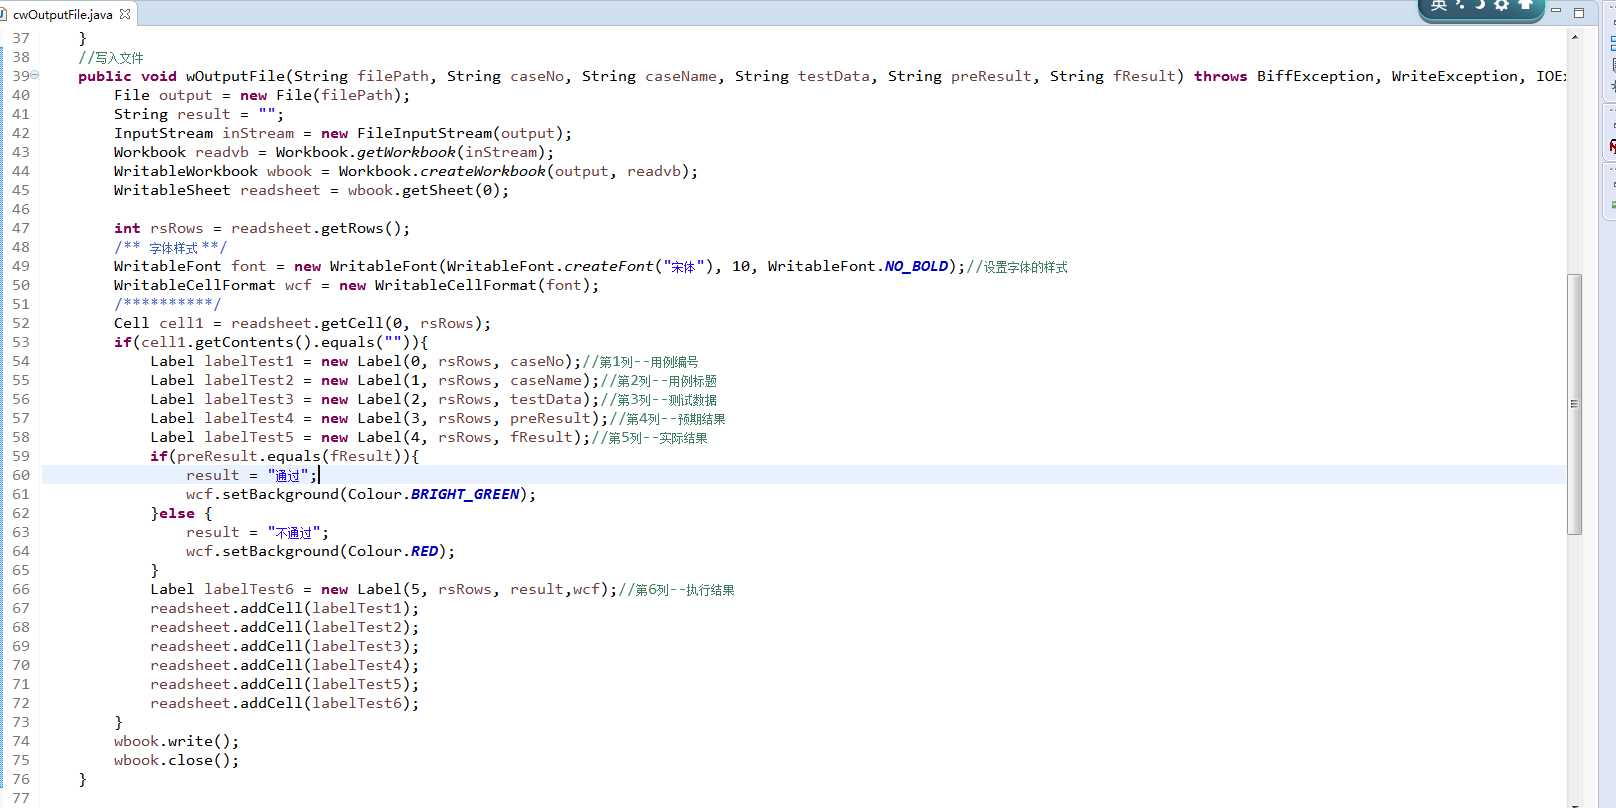The width and height of the screenshot is (1616, 808).
Task: Click 'createFont' call on line 49
Action: pos(608,266)
